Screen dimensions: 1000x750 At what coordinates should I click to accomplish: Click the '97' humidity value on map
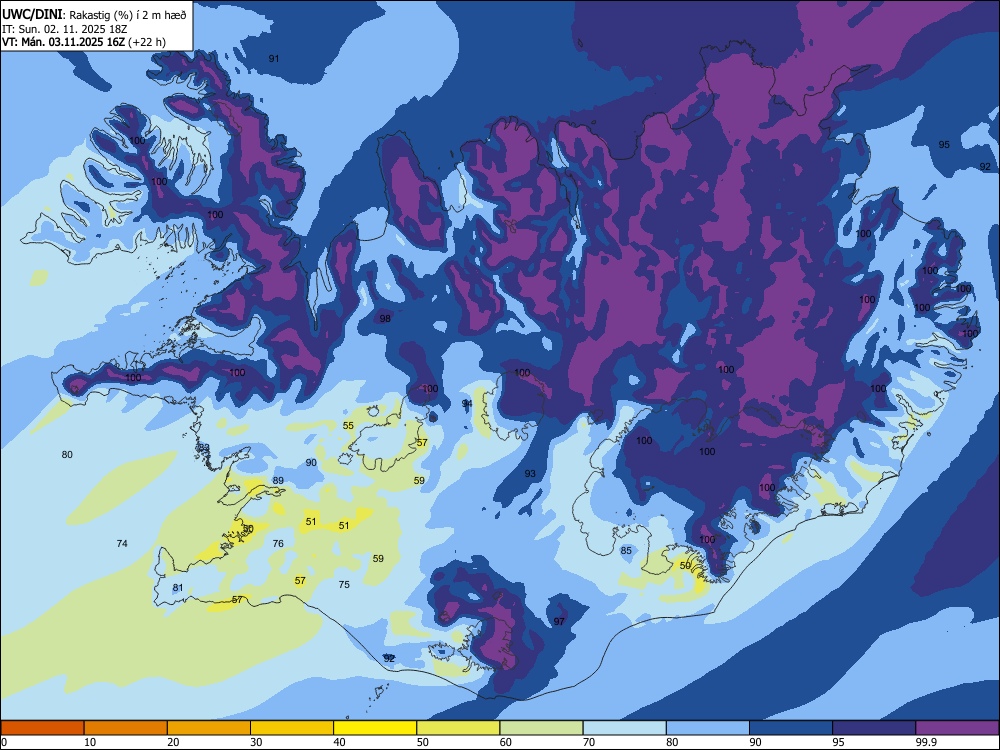(559, 621)
